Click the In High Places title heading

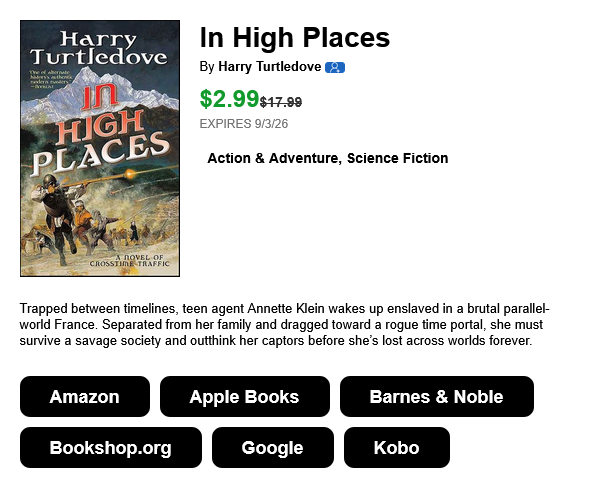tap(295, 38)
